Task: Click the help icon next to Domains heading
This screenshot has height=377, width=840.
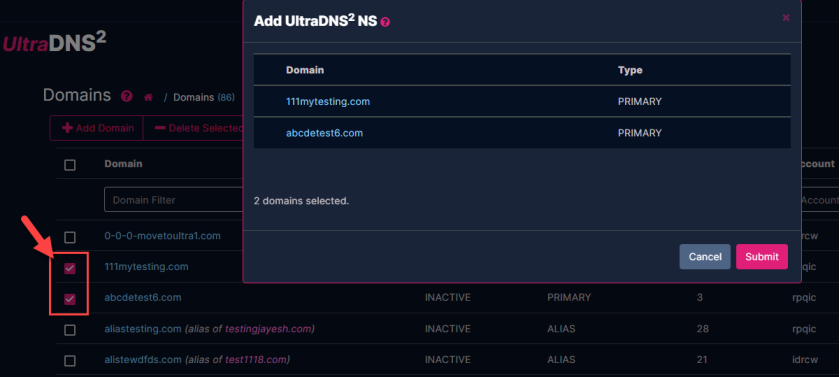Action: tap(126, 96)
